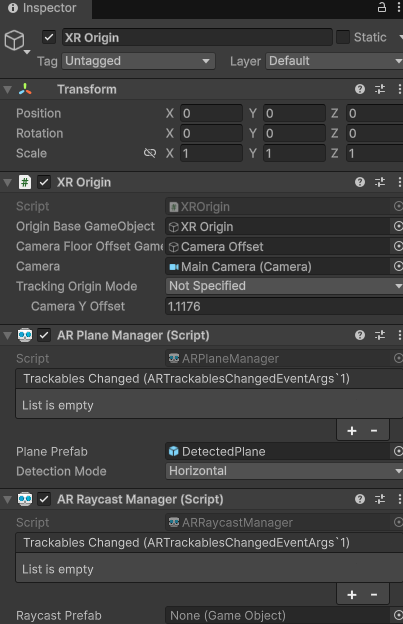Click the Camera Y Offset input field

pyautogui.click(x=284, y=306)
